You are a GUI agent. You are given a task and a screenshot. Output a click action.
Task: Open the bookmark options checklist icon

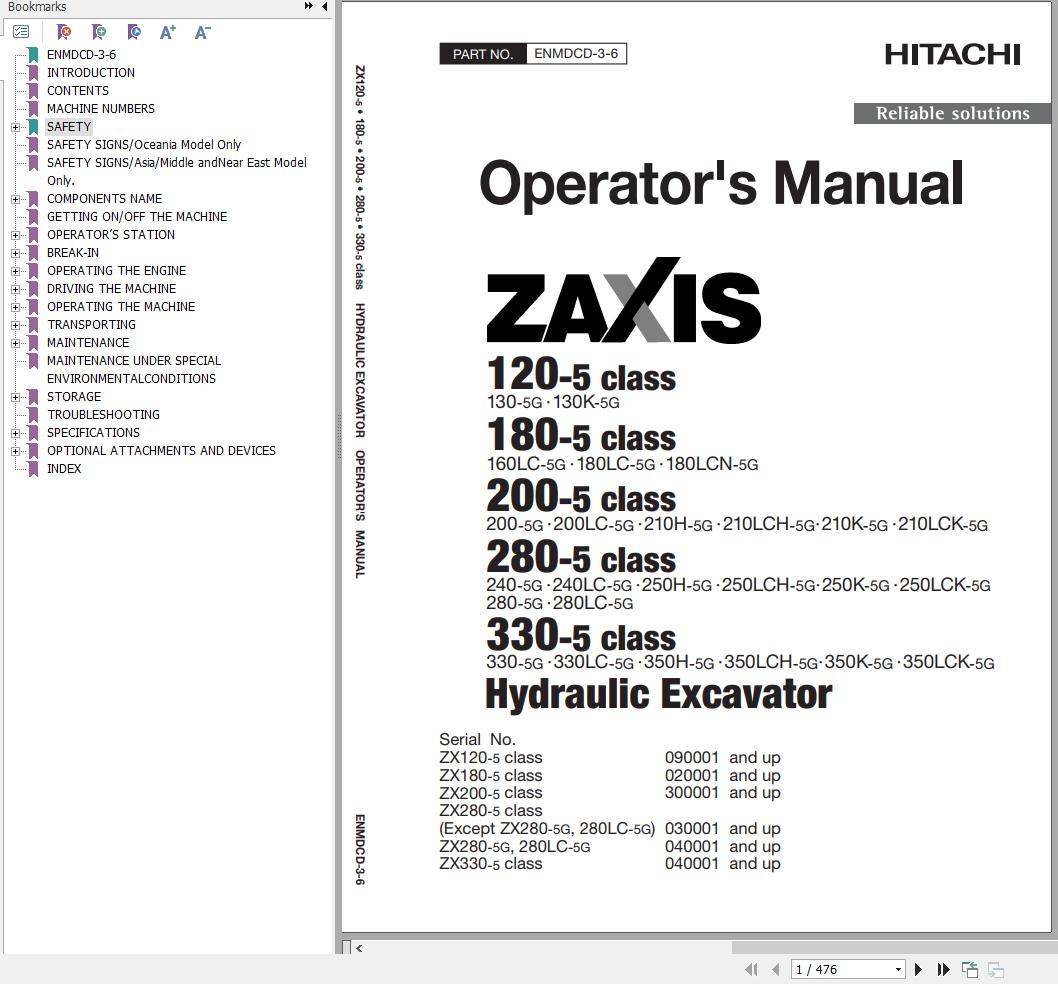click(x=21, y=32)
